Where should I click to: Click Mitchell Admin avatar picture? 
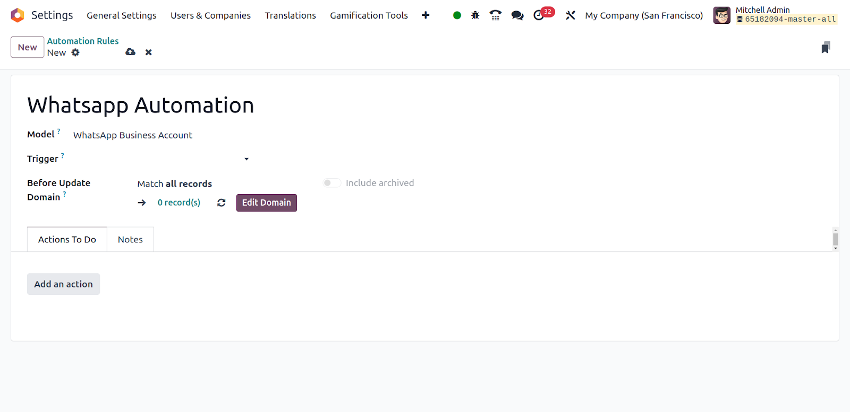coord(722,15)
